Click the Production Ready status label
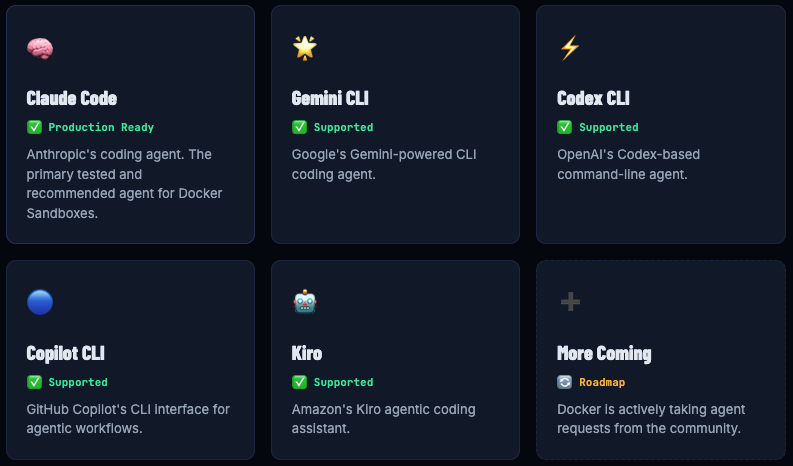The width and height of the screenshot is (793, 466). [101, 127]
